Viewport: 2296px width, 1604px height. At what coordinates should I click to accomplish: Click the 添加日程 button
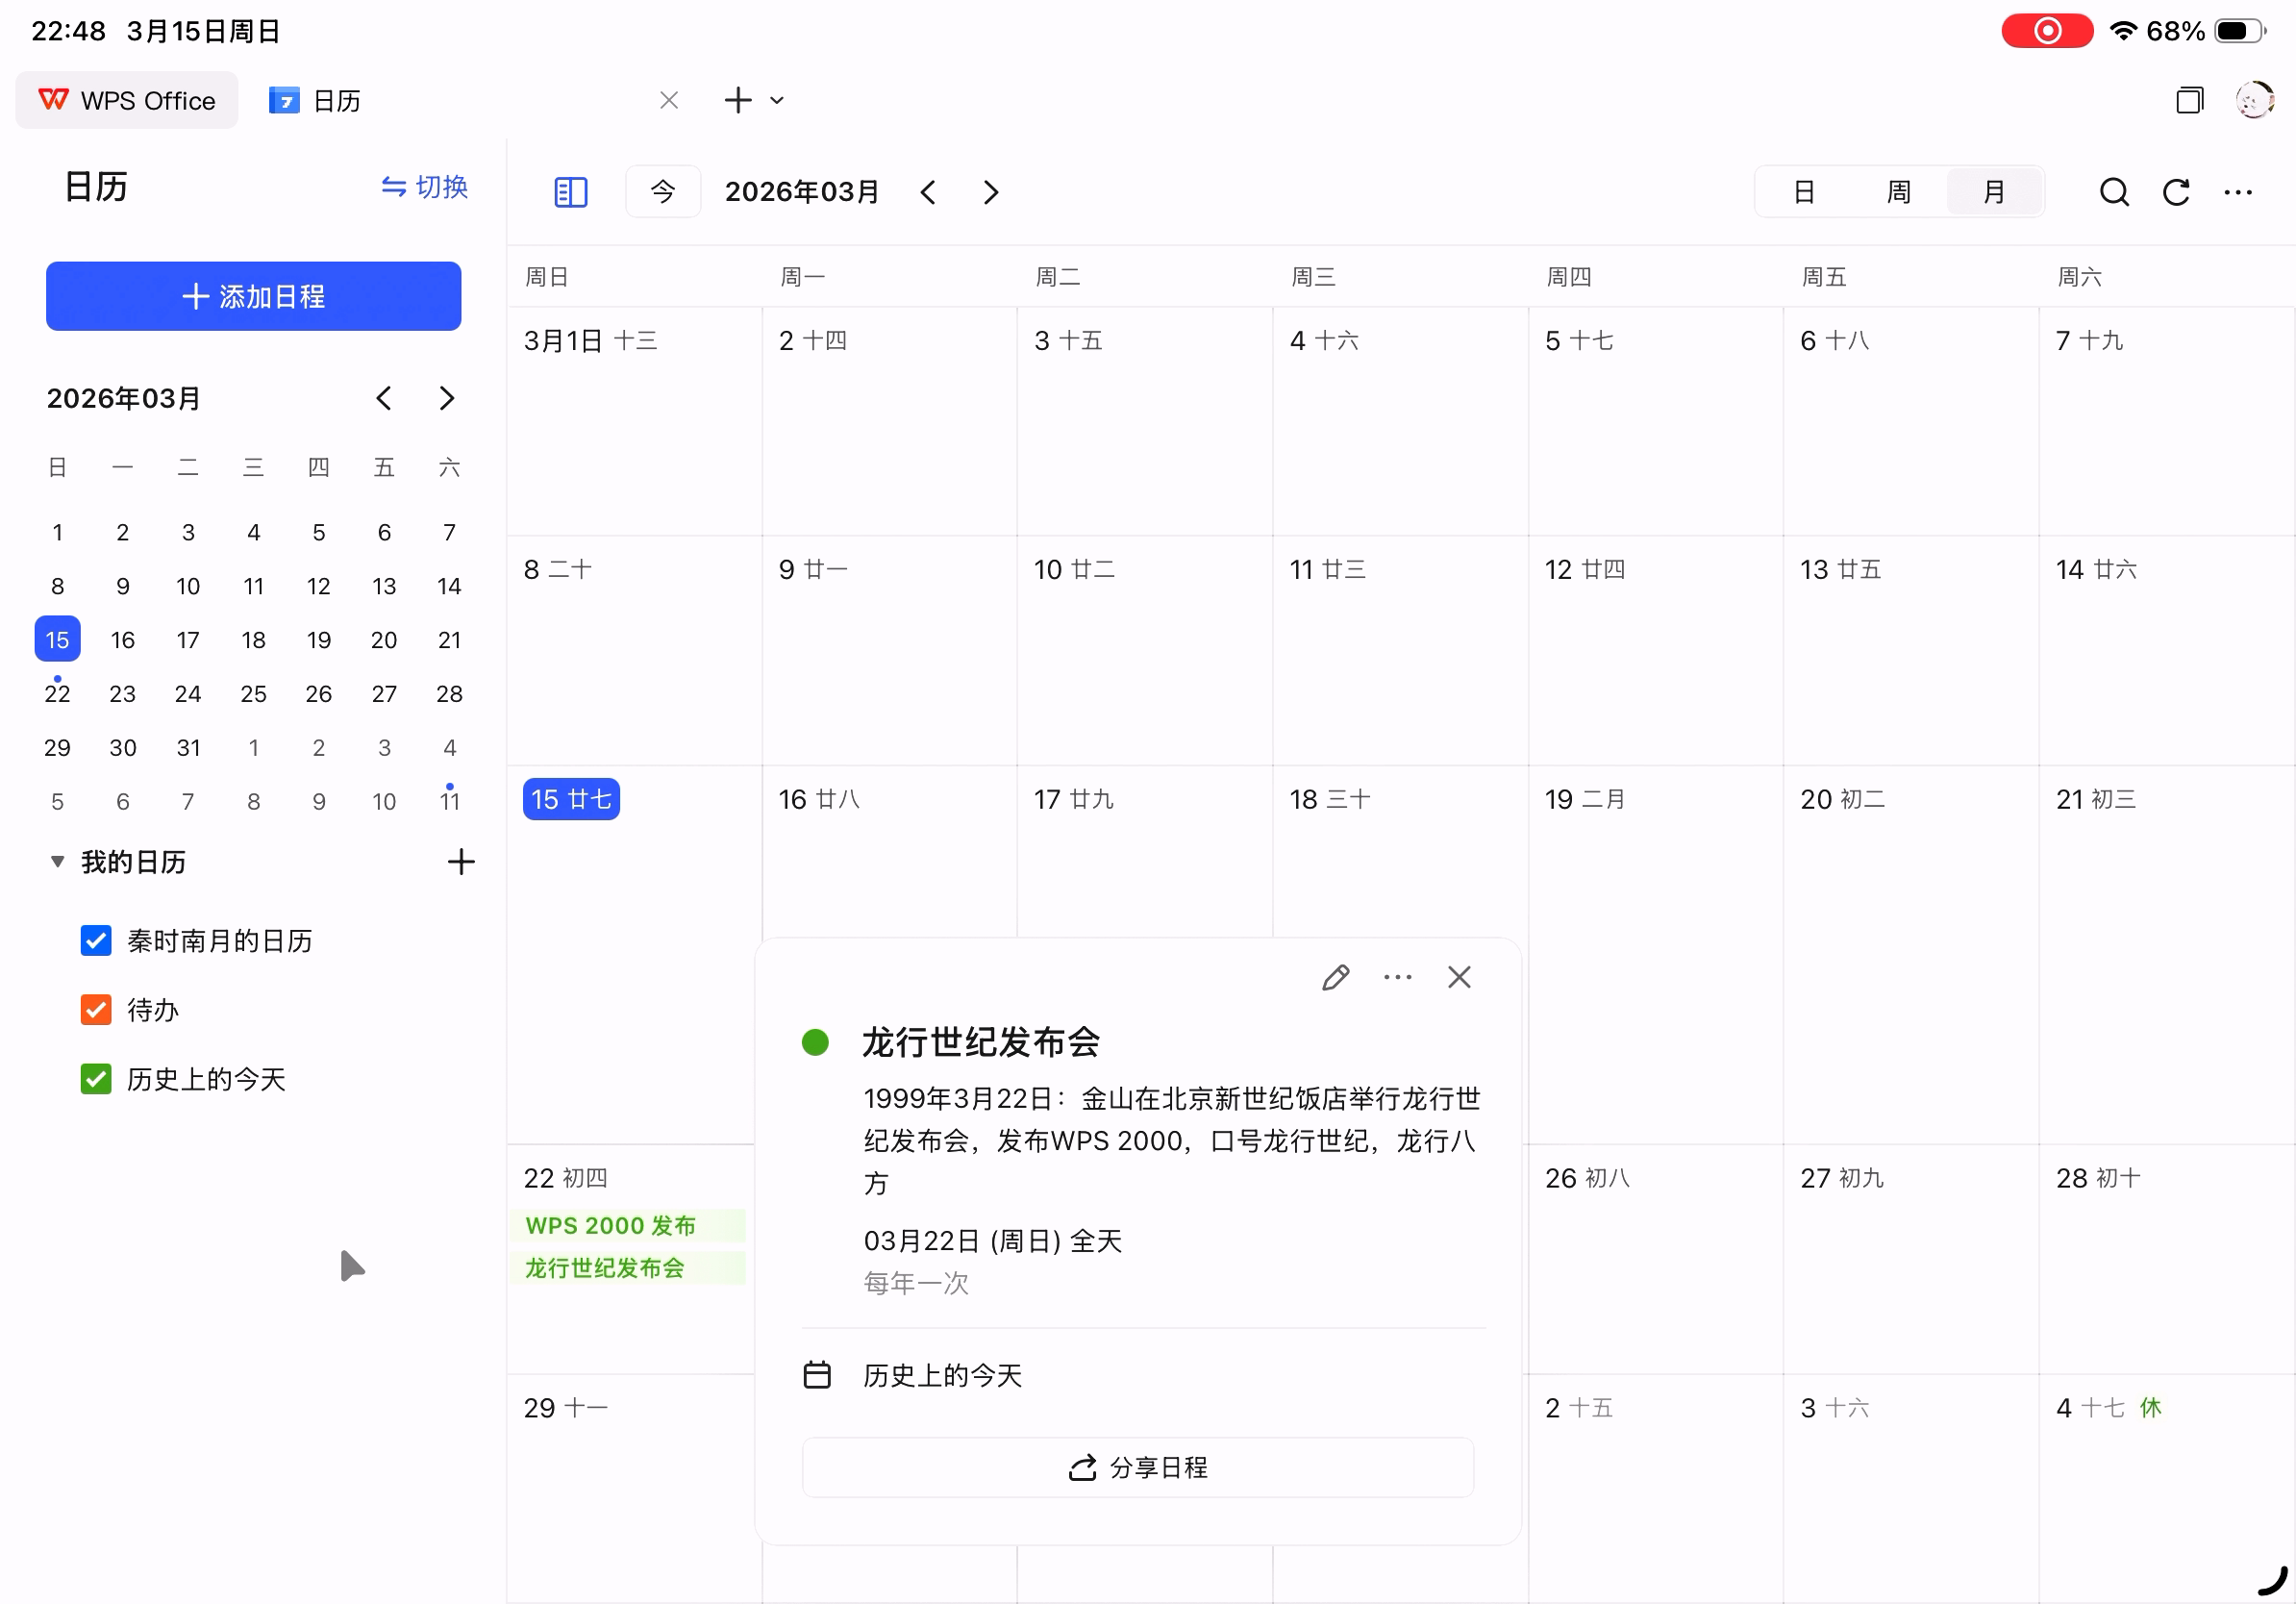pyautogui.click(x=253, y=296)
